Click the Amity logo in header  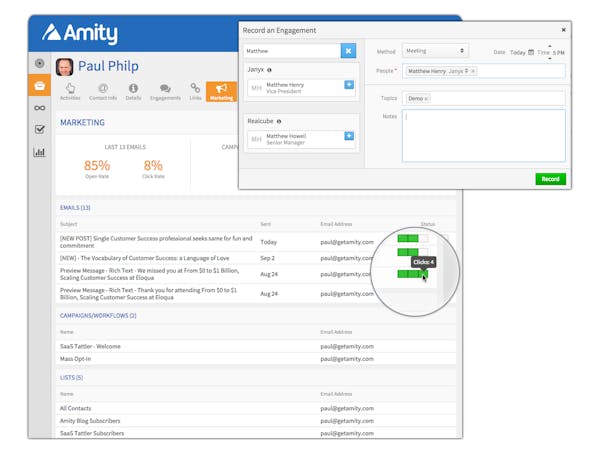tap(80, 33)
